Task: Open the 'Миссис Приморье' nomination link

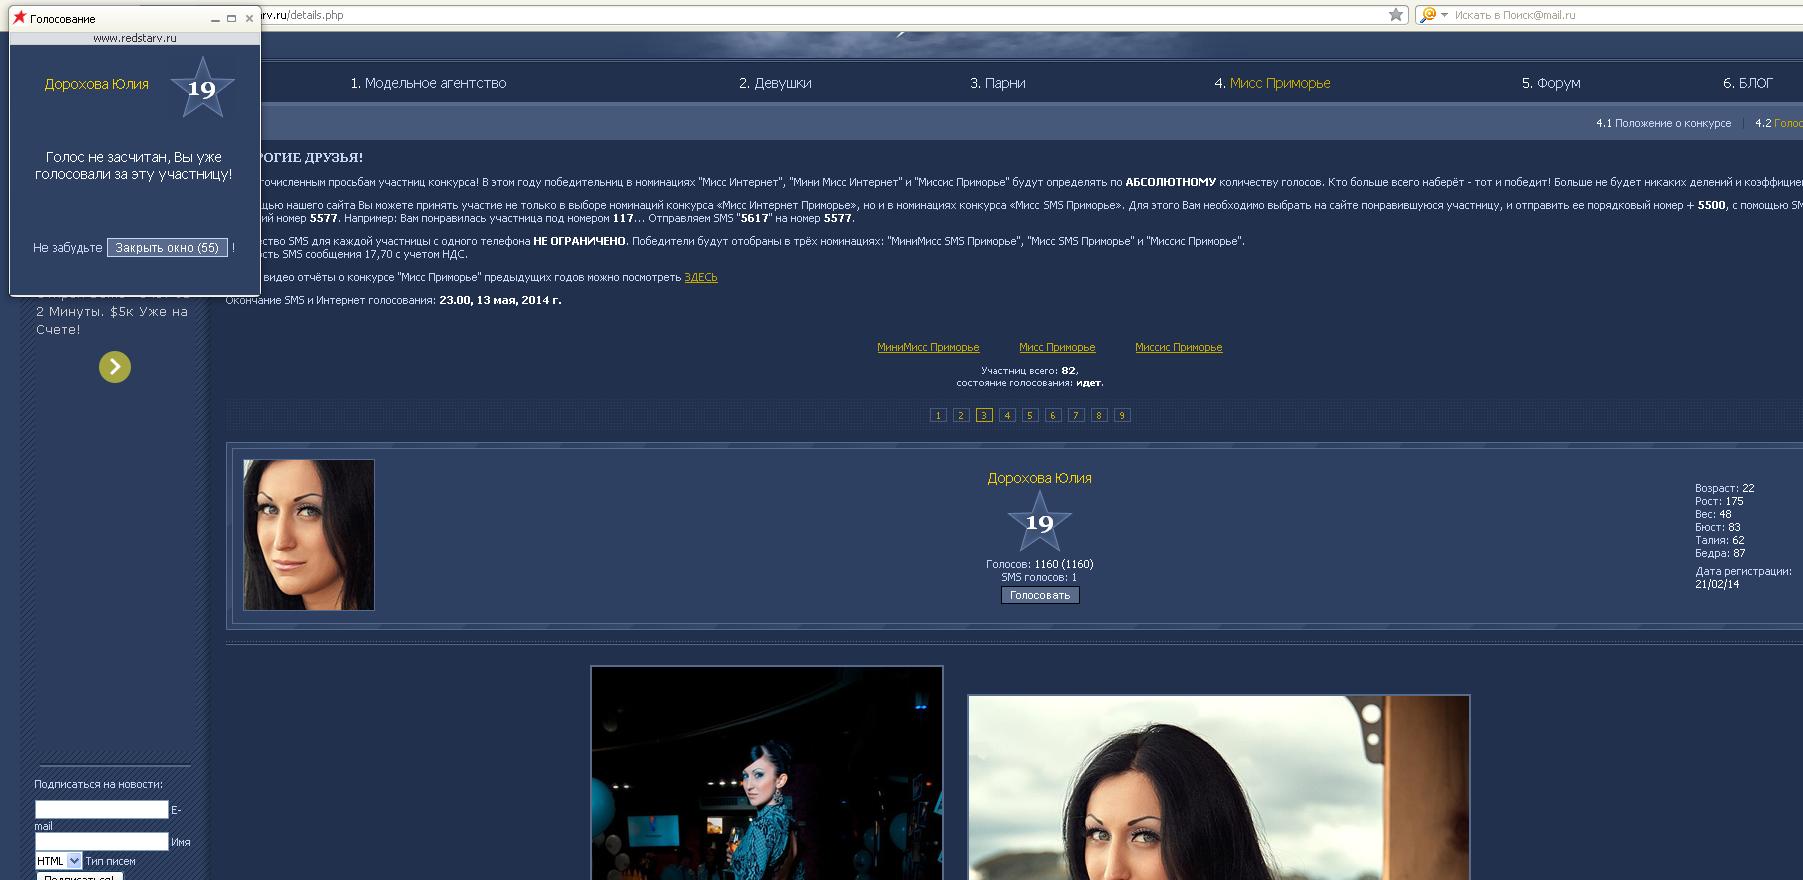Action: pyautogui.click(x=1179, y=347)
